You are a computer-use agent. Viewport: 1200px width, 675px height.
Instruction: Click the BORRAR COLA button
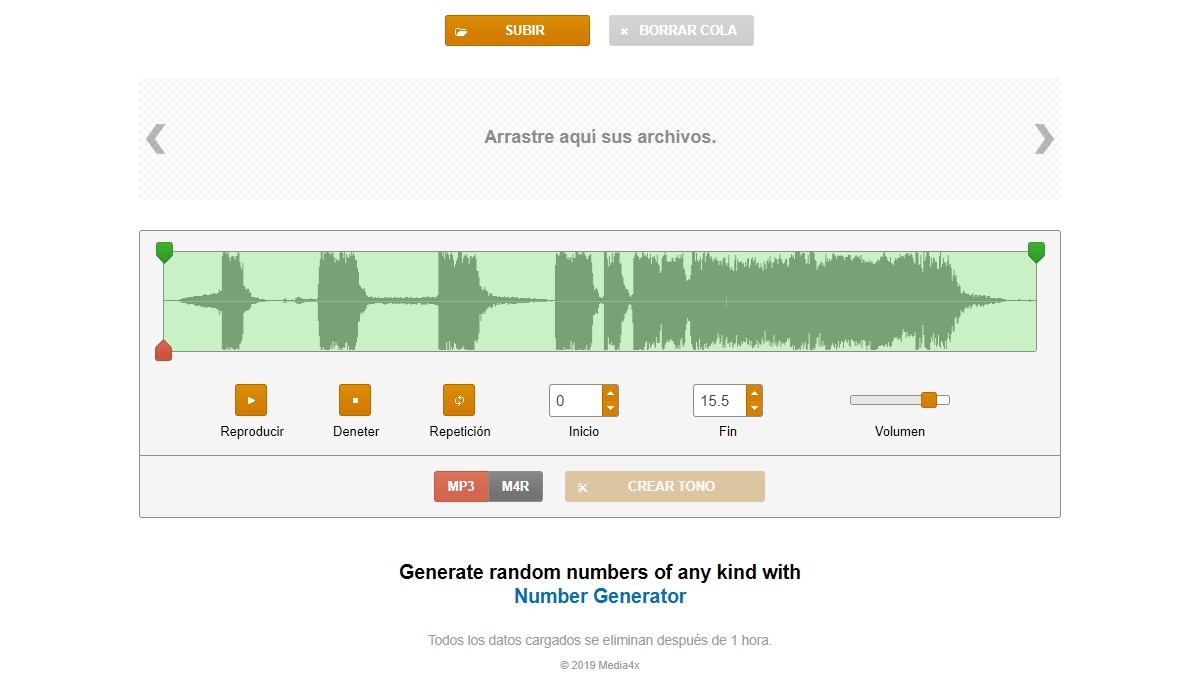[681, 31]
